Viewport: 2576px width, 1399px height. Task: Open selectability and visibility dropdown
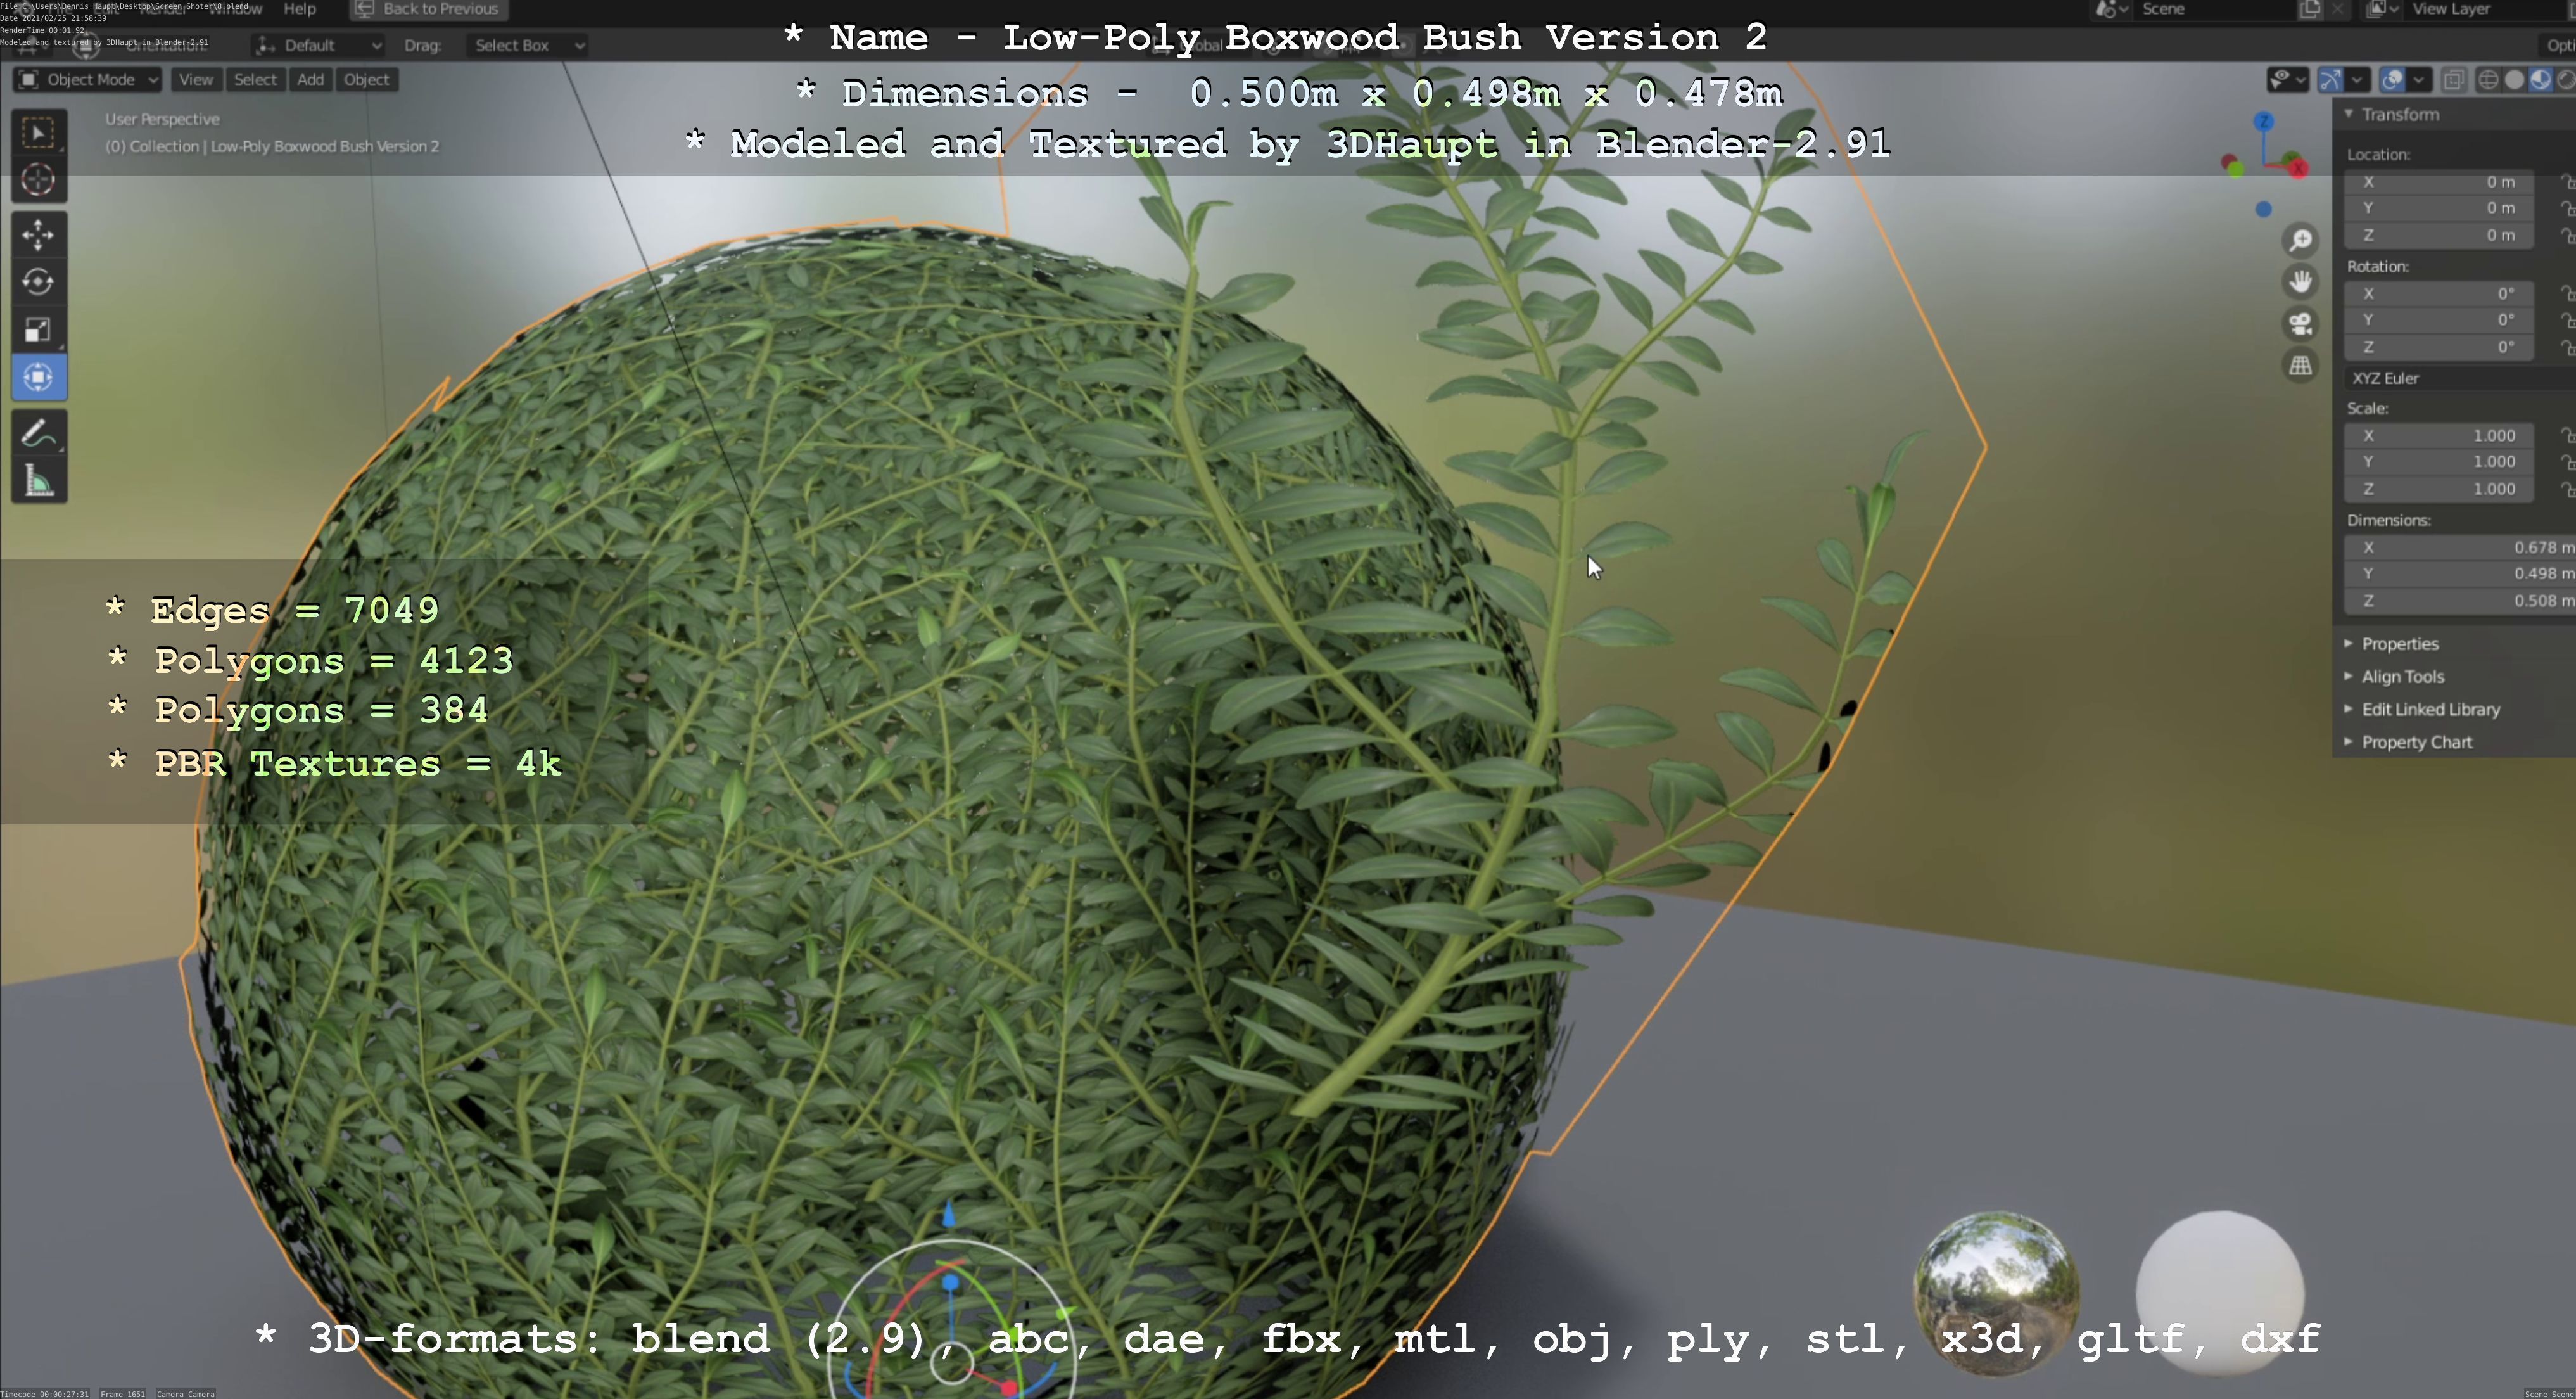[x=2287, y=80]
